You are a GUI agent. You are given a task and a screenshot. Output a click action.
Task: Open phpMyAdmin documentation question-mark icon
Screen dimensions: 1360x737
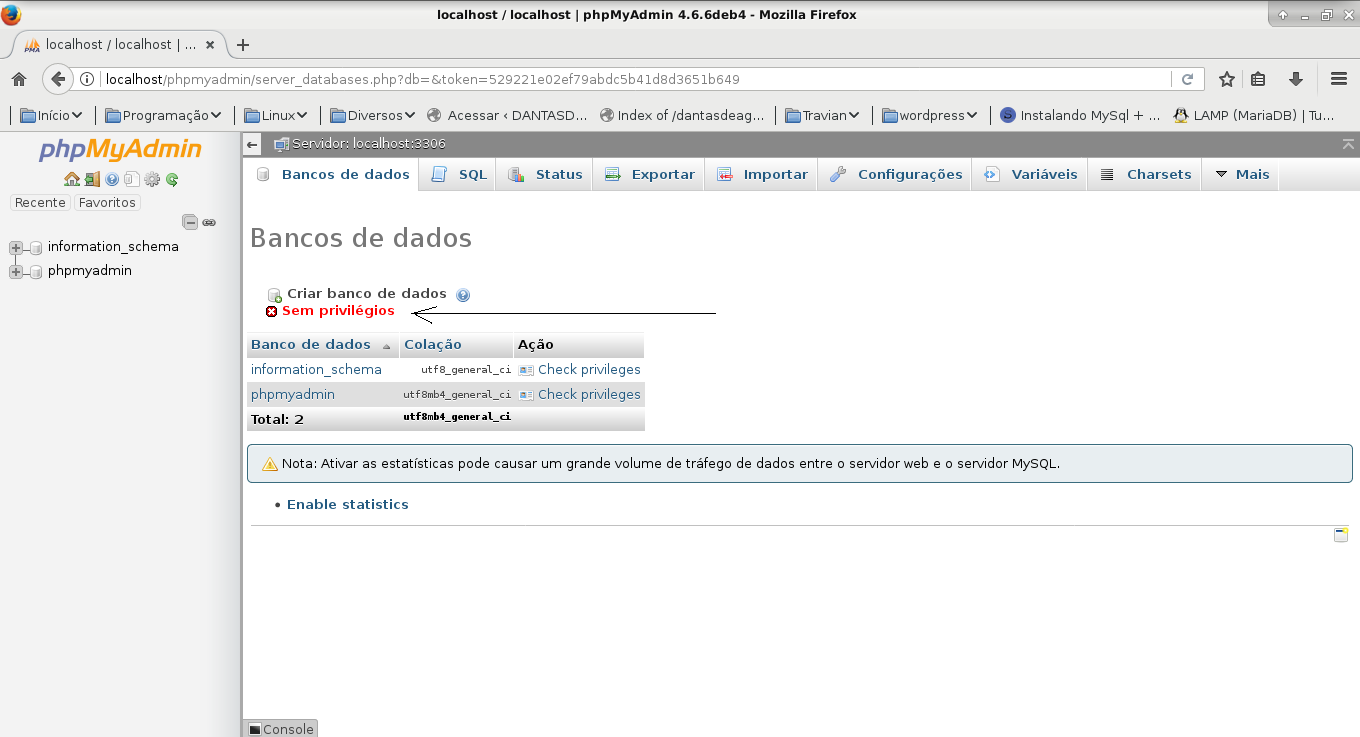pos(112,179)
